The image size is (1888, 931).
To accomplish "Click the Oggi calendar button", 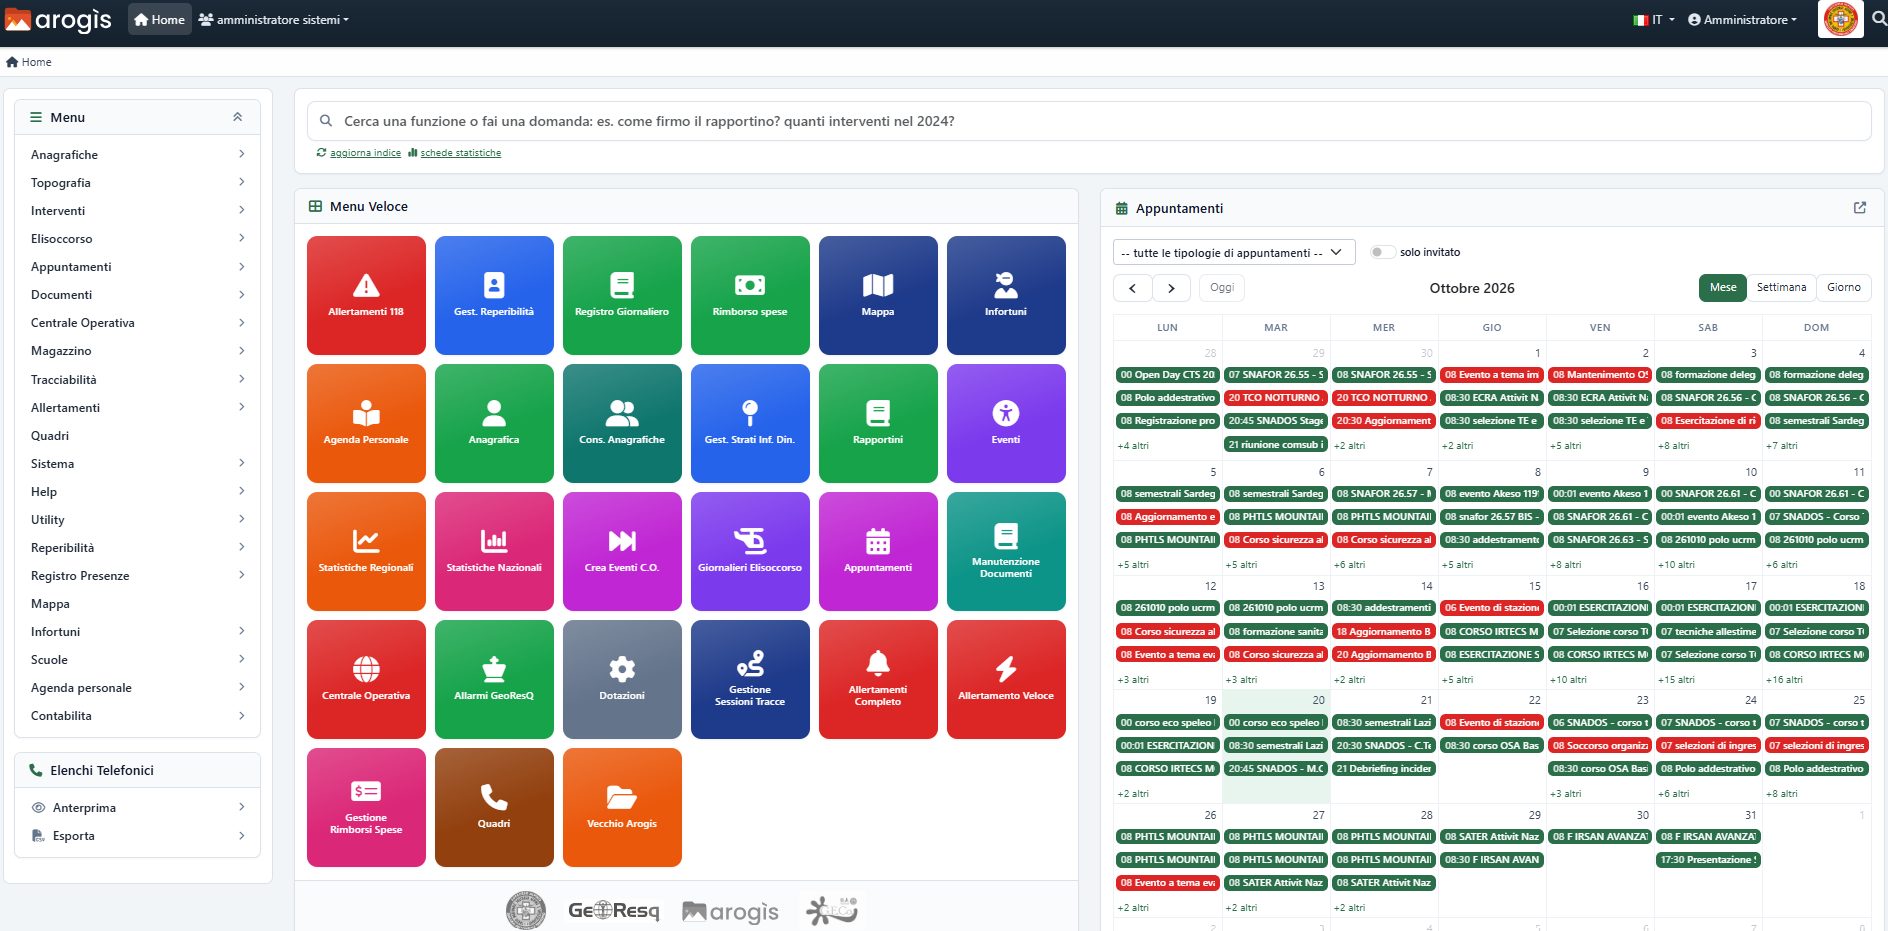I will pos(1222,287).
